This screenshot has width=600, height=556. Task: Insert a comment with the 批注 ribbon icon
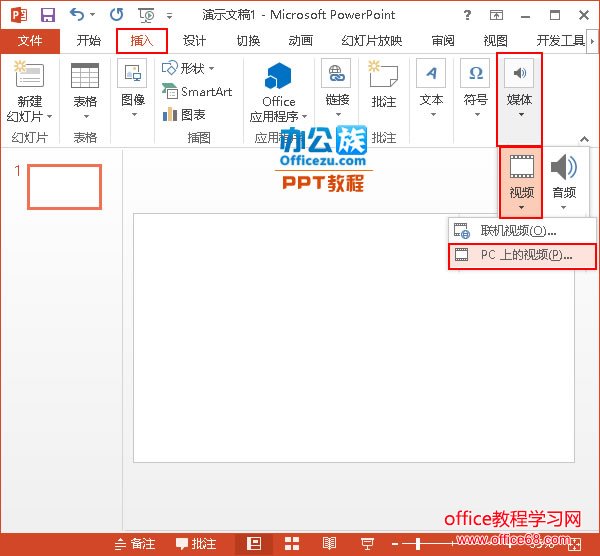click(x=384, y=77)
